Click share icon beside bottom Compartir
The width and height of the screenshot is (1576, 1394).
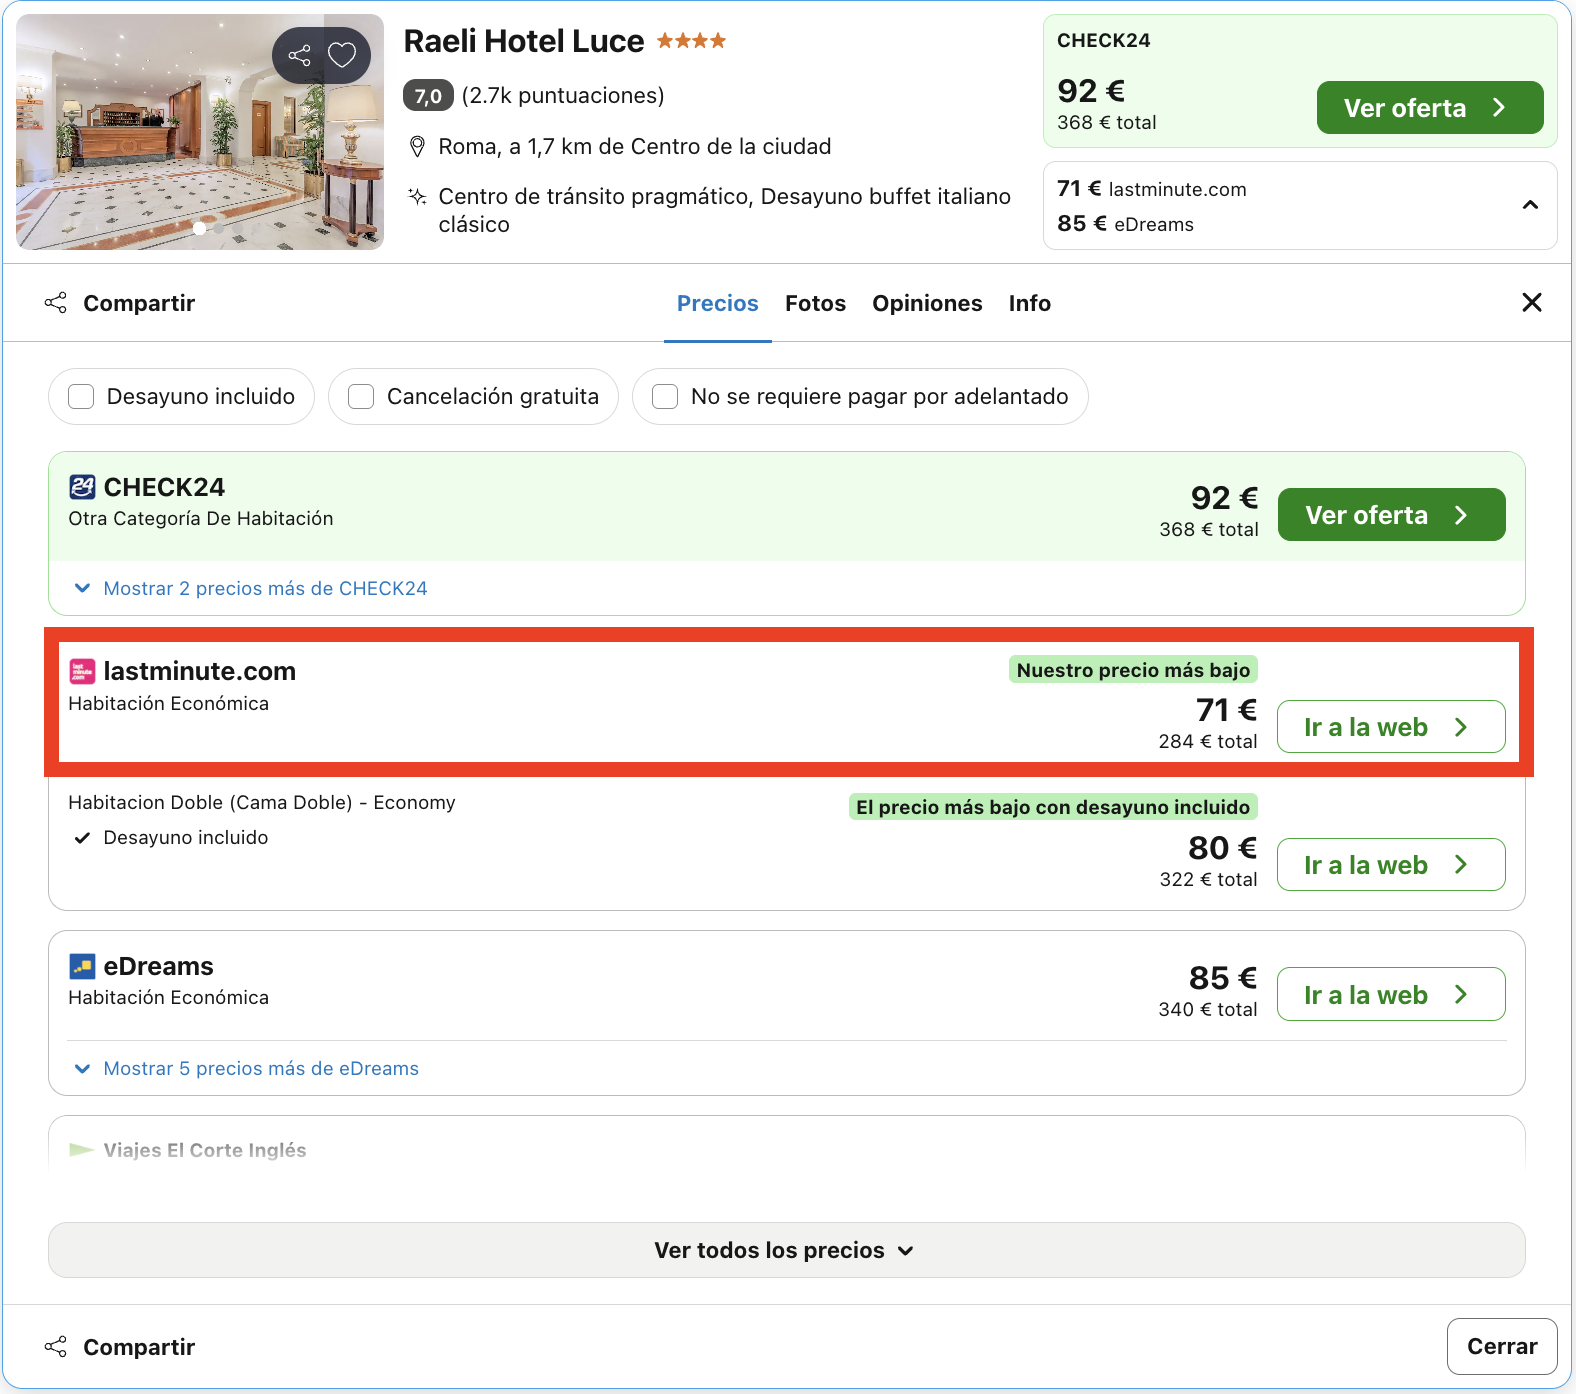click(56, 1347)
